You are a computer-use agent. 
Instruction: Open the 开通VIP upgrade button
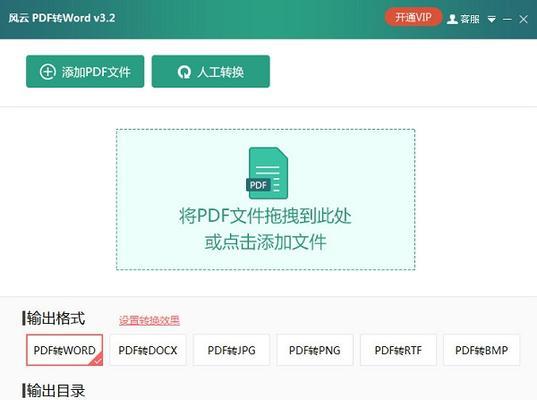point(413,17)
